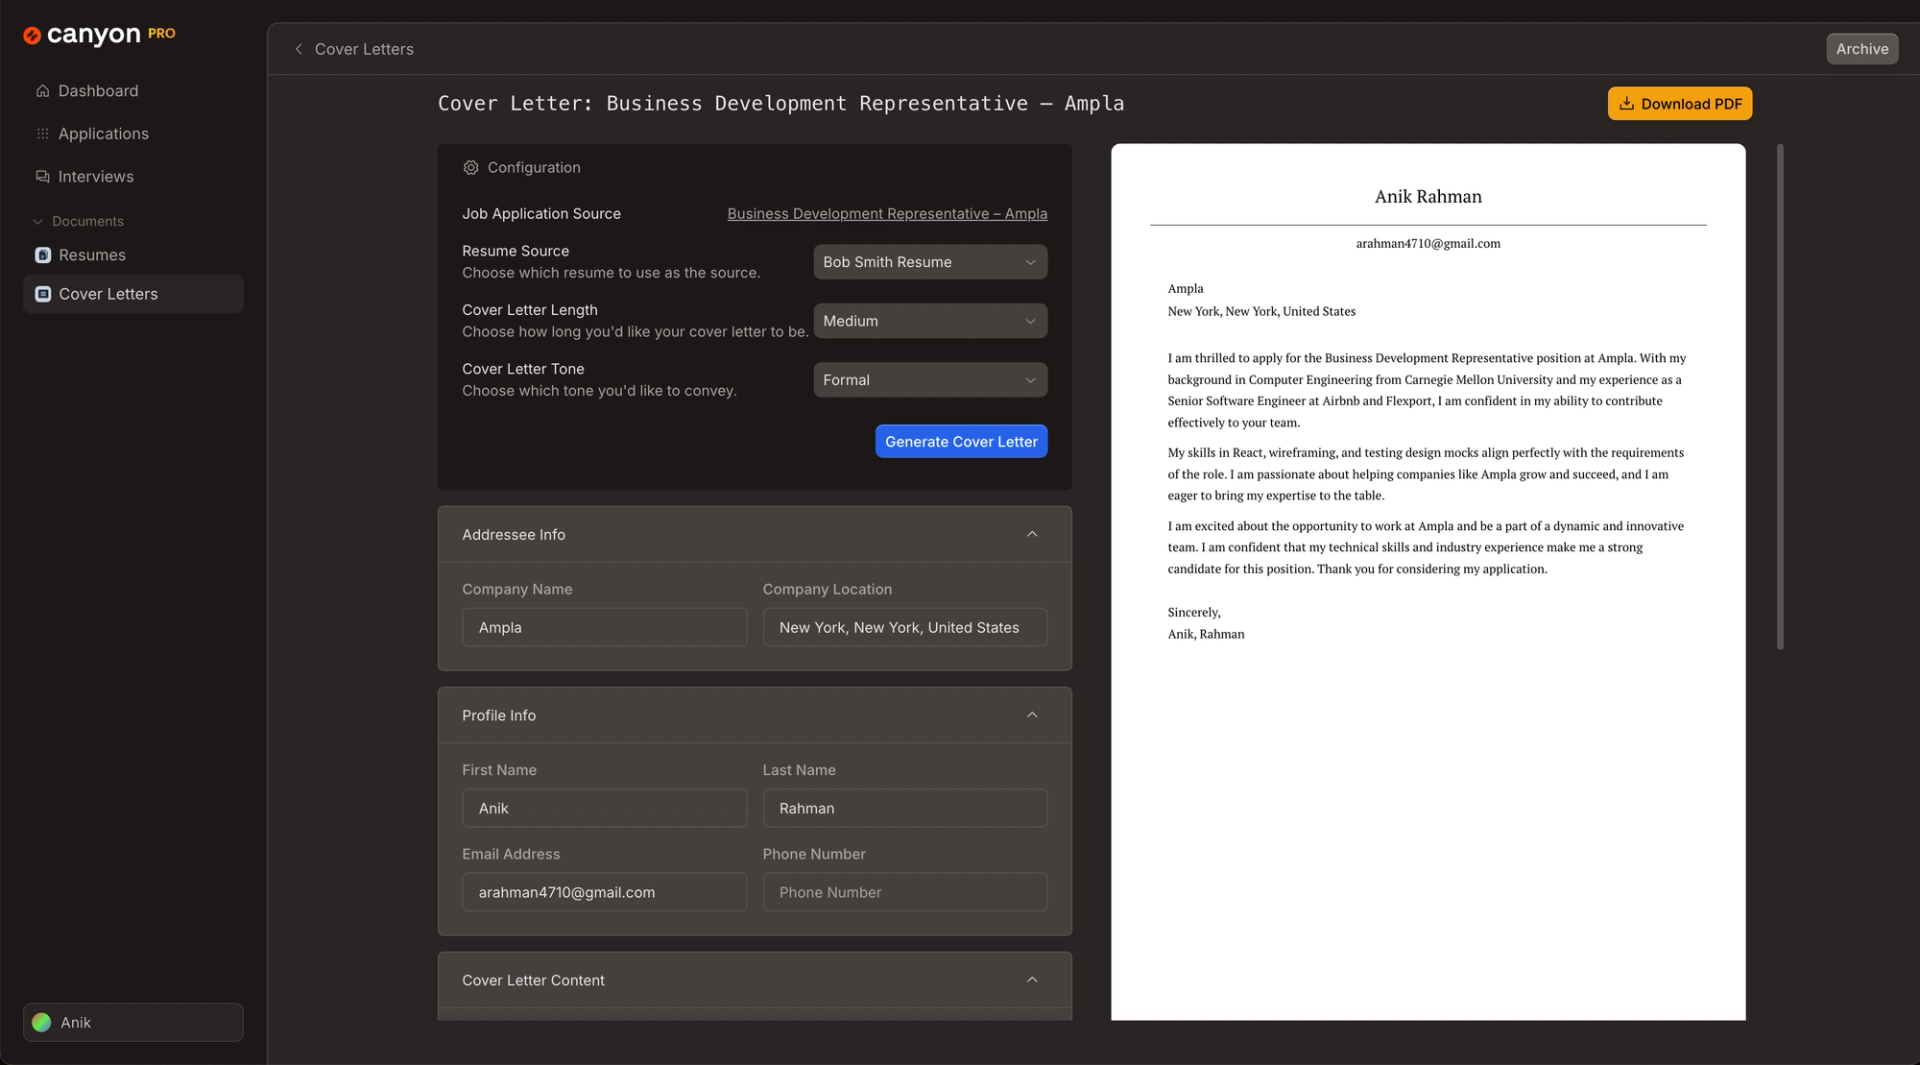Collapse the Addressee Info section
This screenshot has width=1920, height=1065.
(x=1032, y=535)
